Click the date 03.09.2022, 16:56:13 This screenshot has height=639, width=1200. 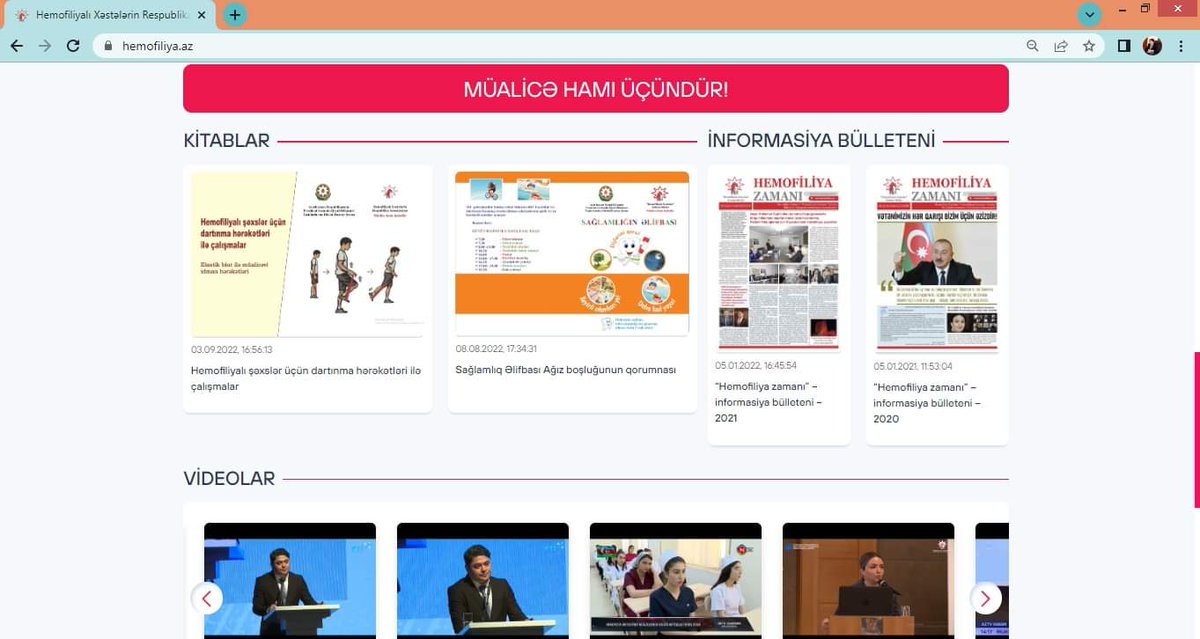pyautogui.click(x=232, y=350)
